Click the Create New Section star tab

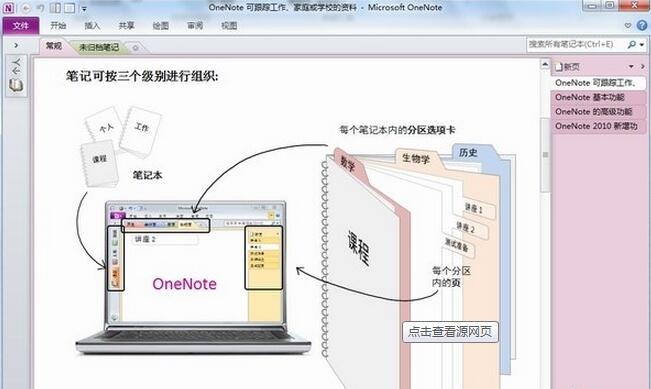(135, 48)
